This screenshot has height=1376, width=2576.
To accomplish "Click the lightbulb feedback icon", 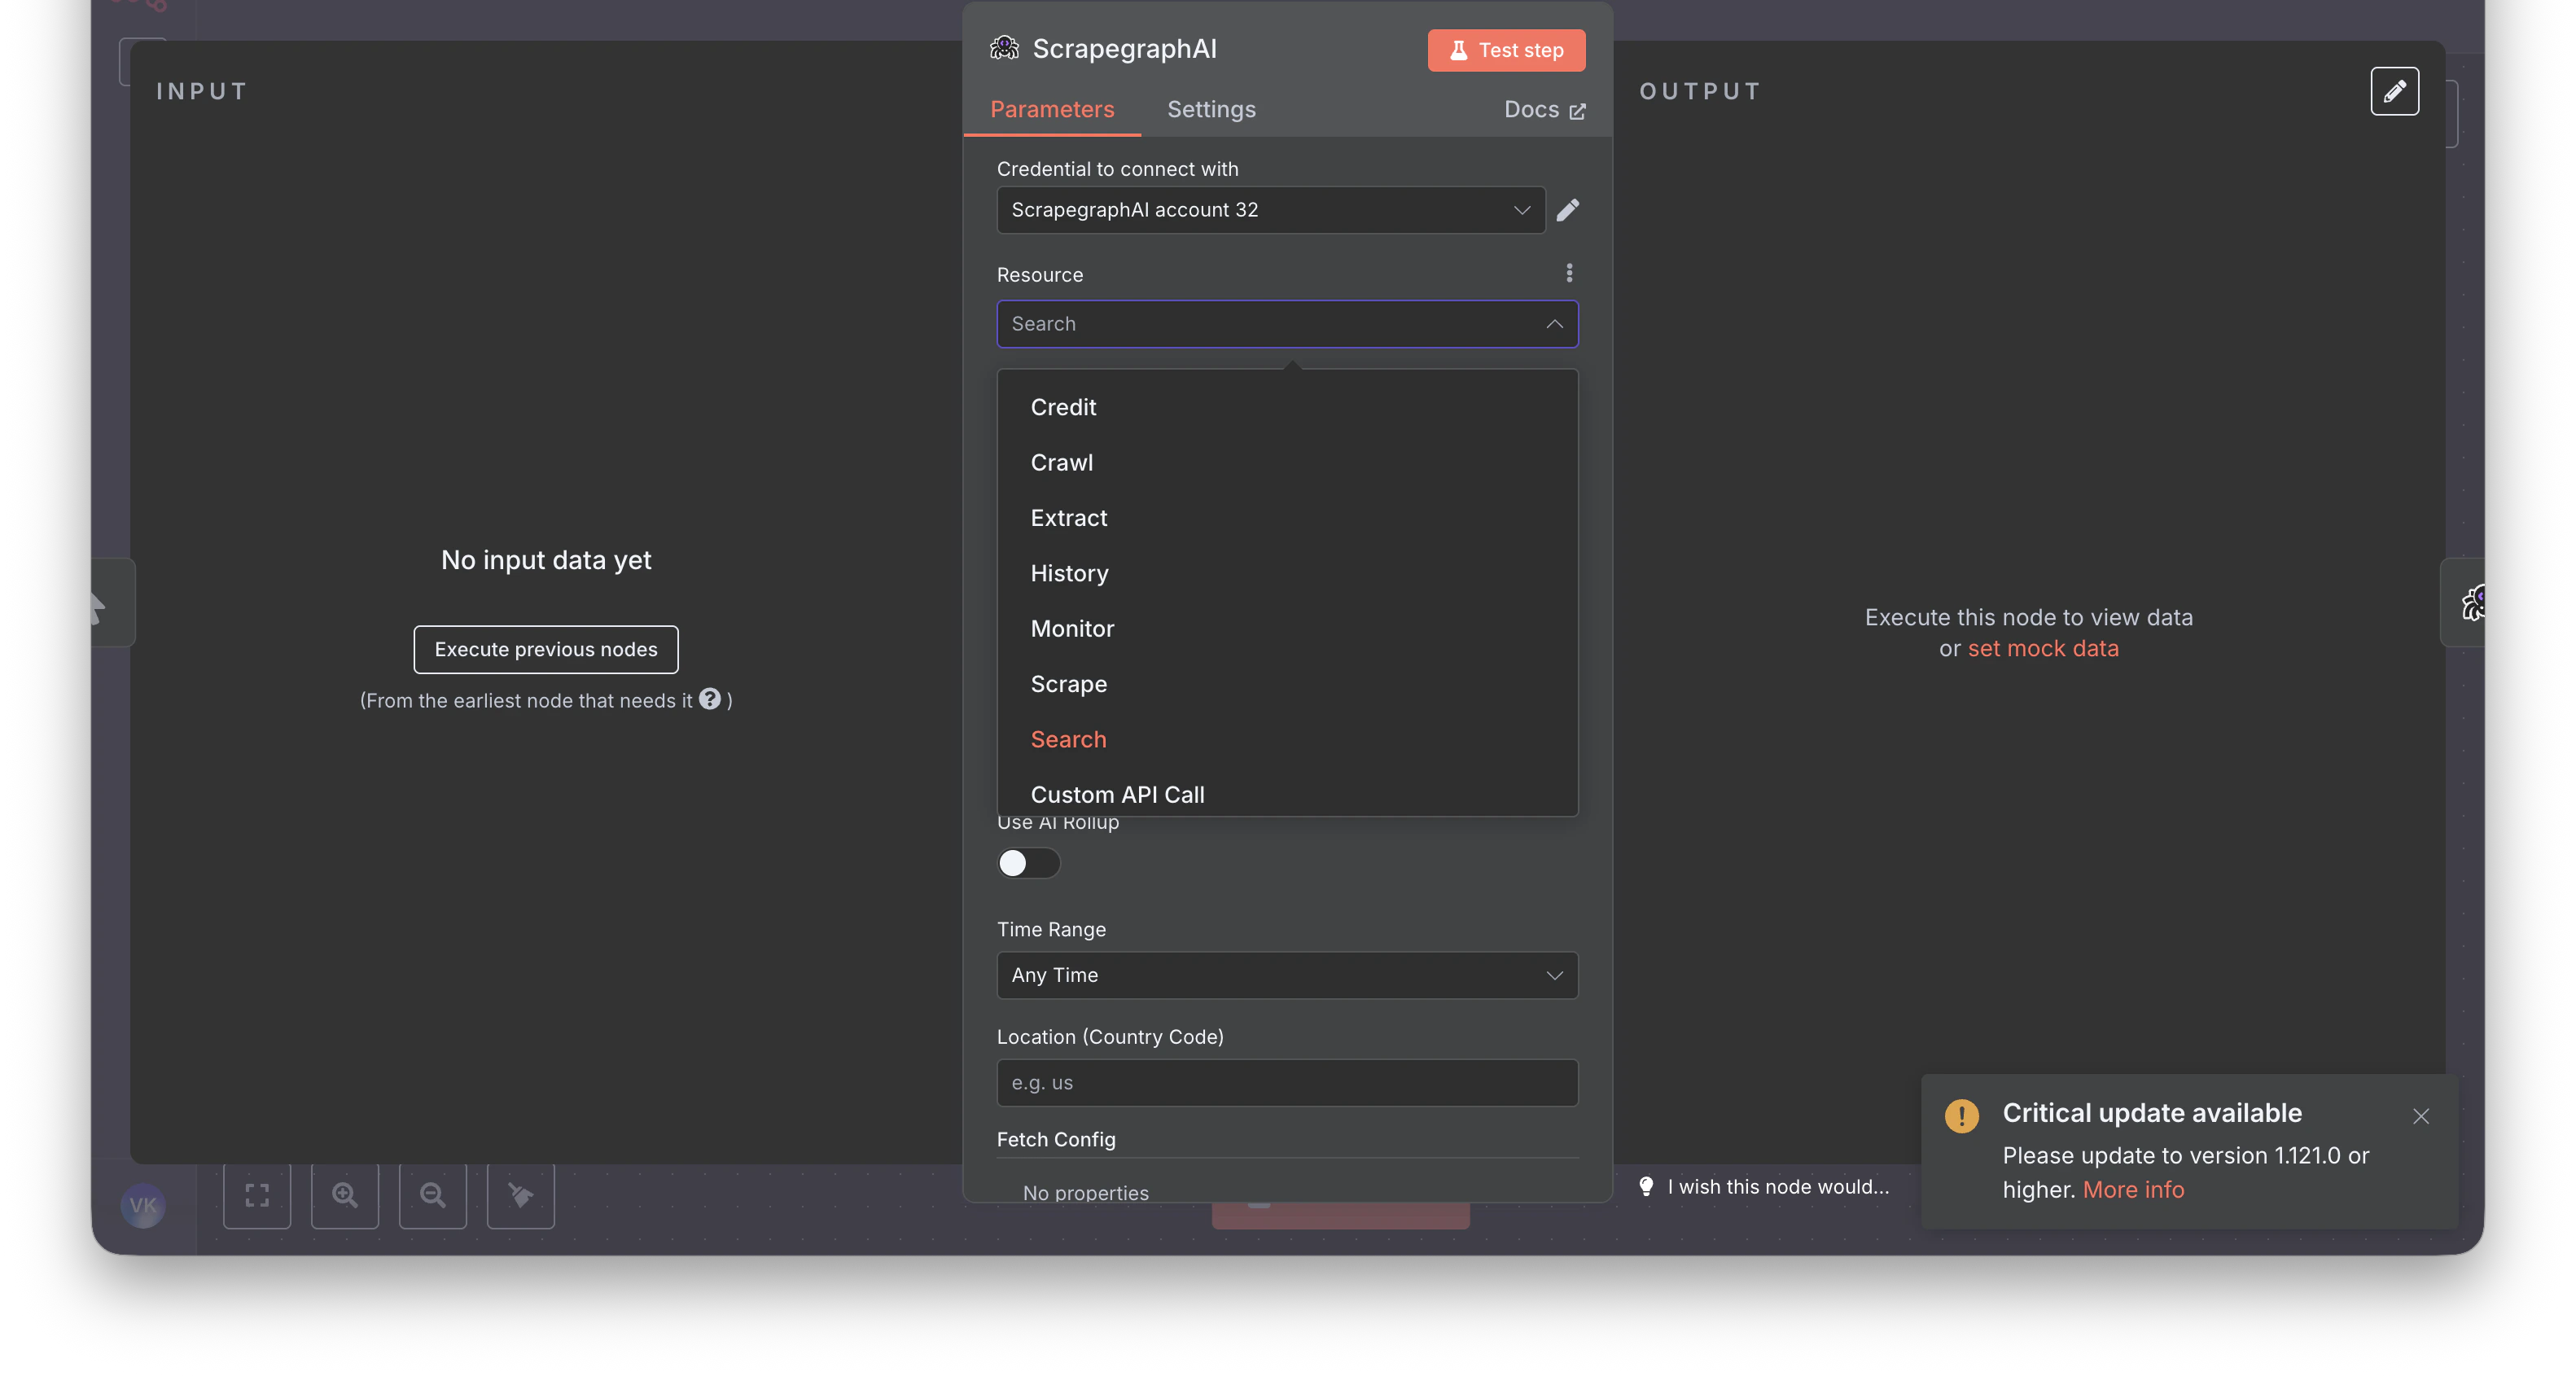I will [x=1646, y=1186].
